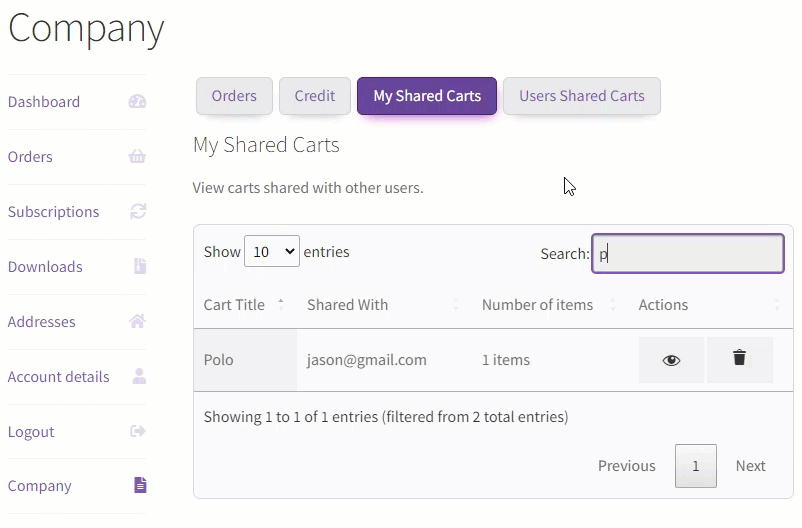Open Dashboard link in sidebar
This screenshot has height=528, width=802.
[44, 102]
